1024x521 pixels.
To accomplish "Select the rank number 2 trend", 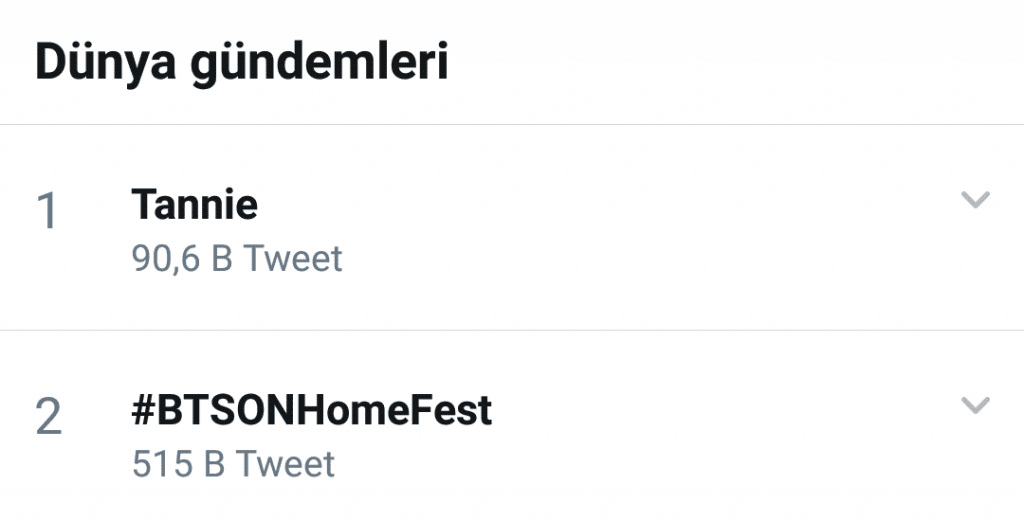I will click(x=48, y=417).
